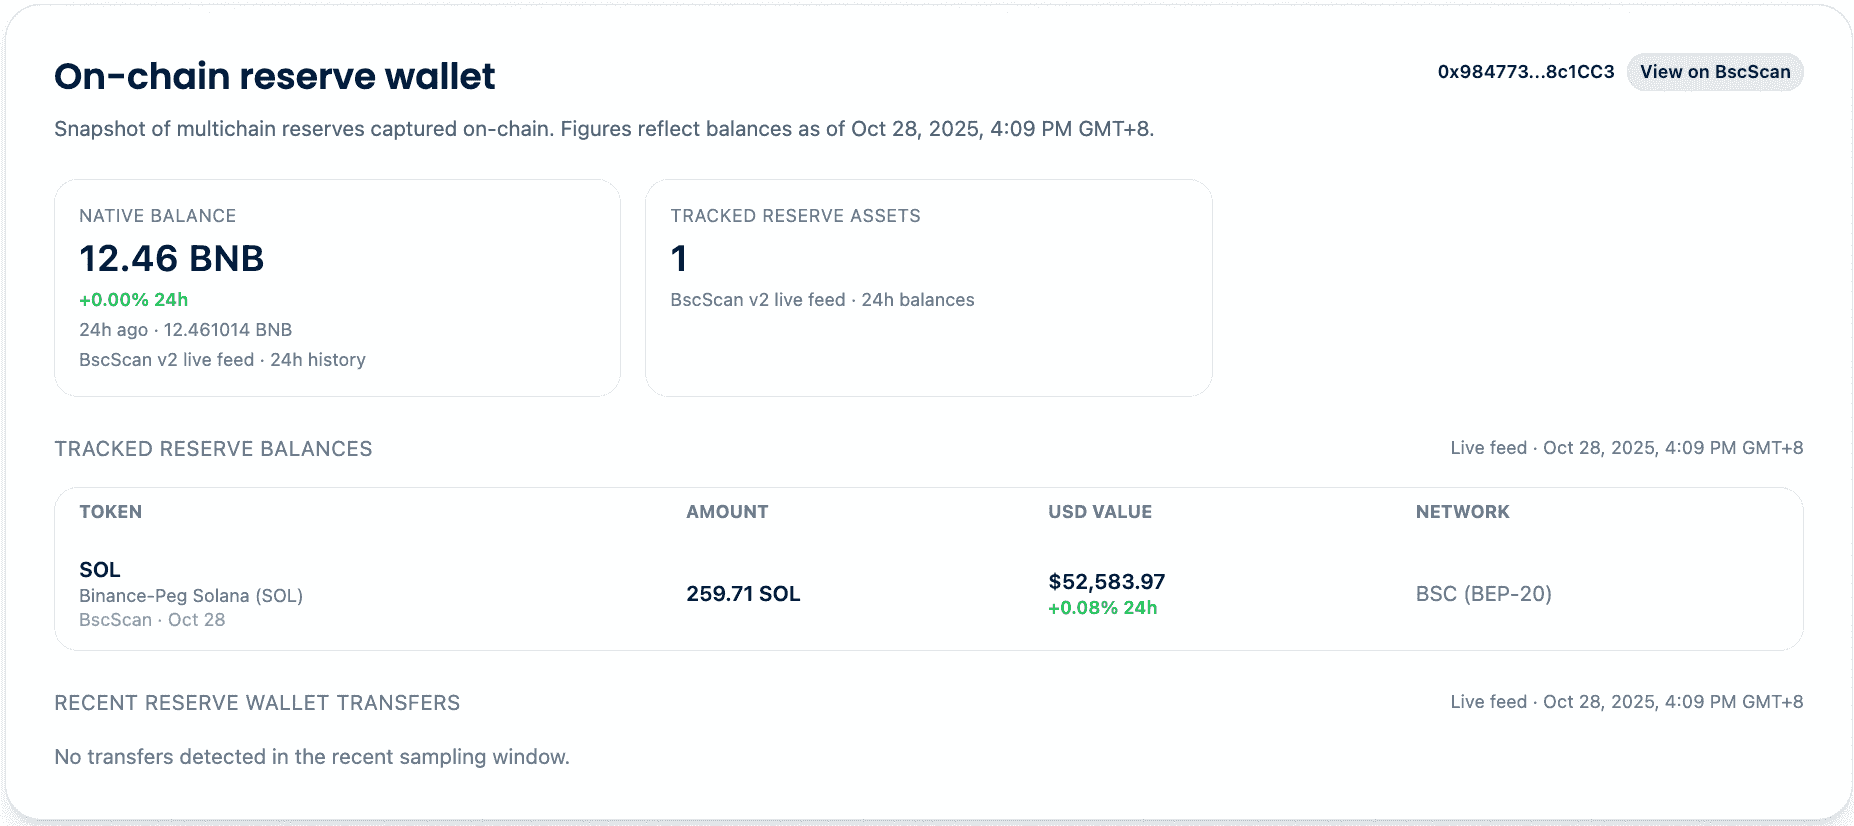Select the SOL token name in table
Screen dimensions: 1854x826
(x=100, y=570)
